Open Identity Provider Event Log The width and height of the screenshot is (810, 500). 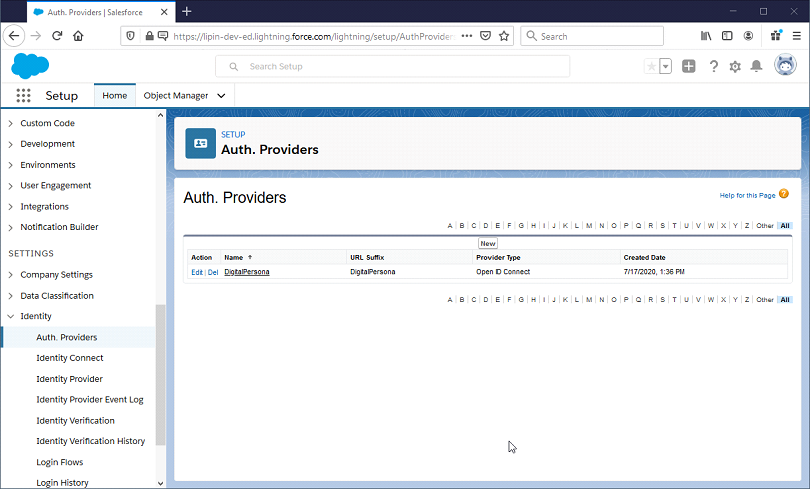point(89,400)
